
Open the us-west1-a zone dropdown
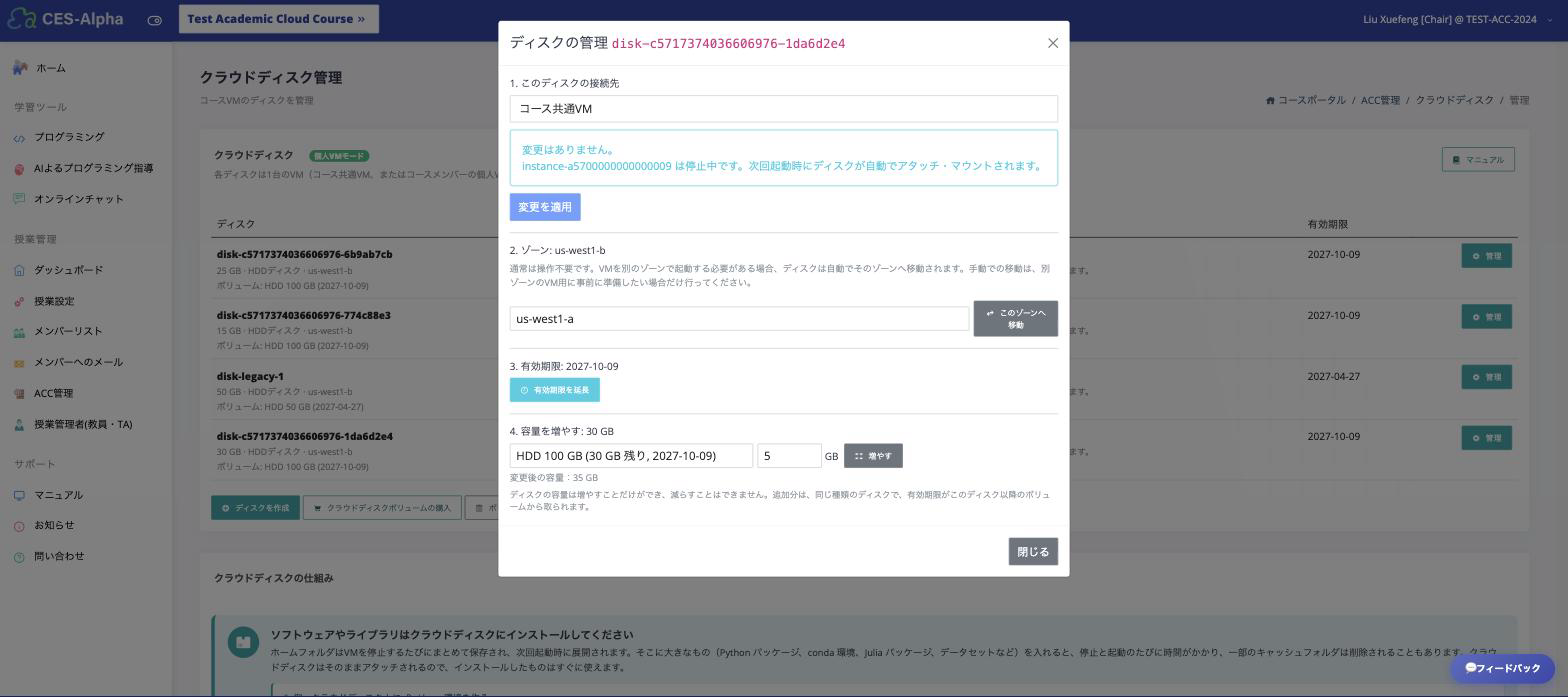click(739, 319)
